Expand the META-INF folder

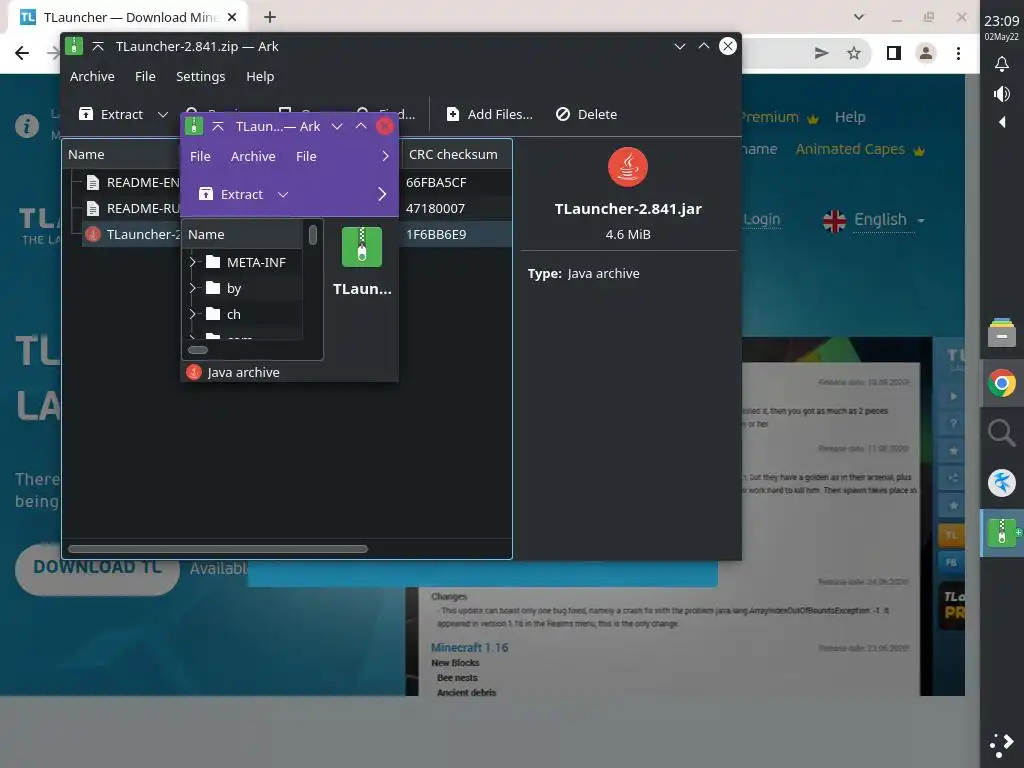pyautogui.click(x=193, y=263)
